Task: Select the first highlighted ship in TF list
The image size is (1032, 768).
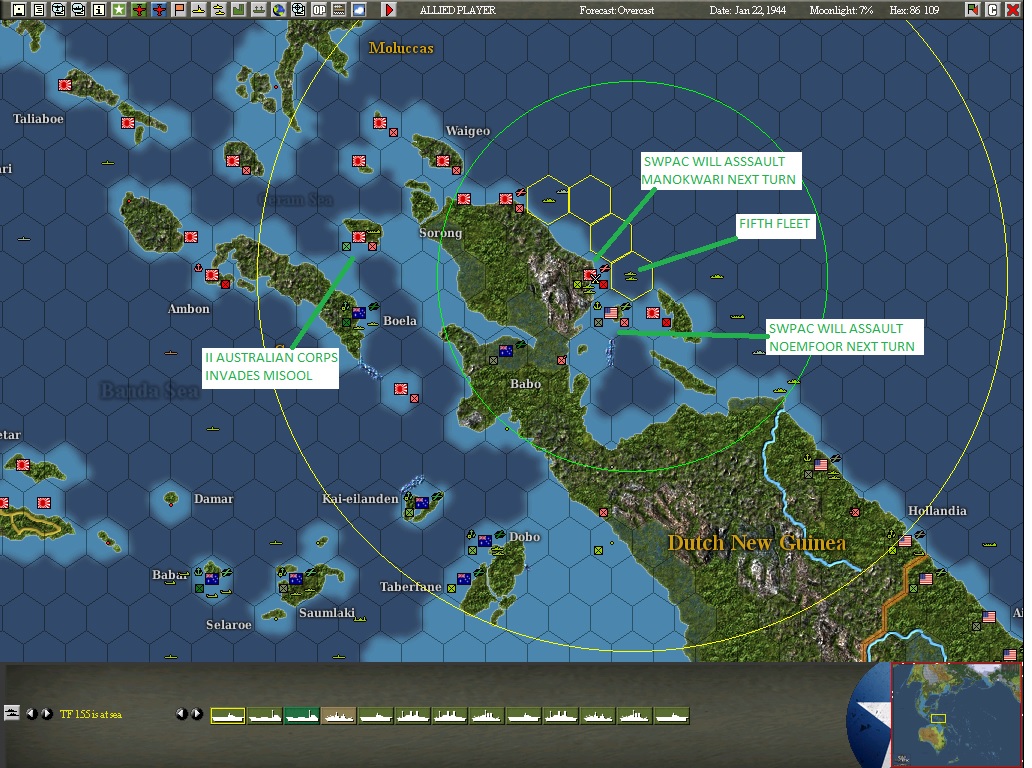Action: [x=228, y=715]
